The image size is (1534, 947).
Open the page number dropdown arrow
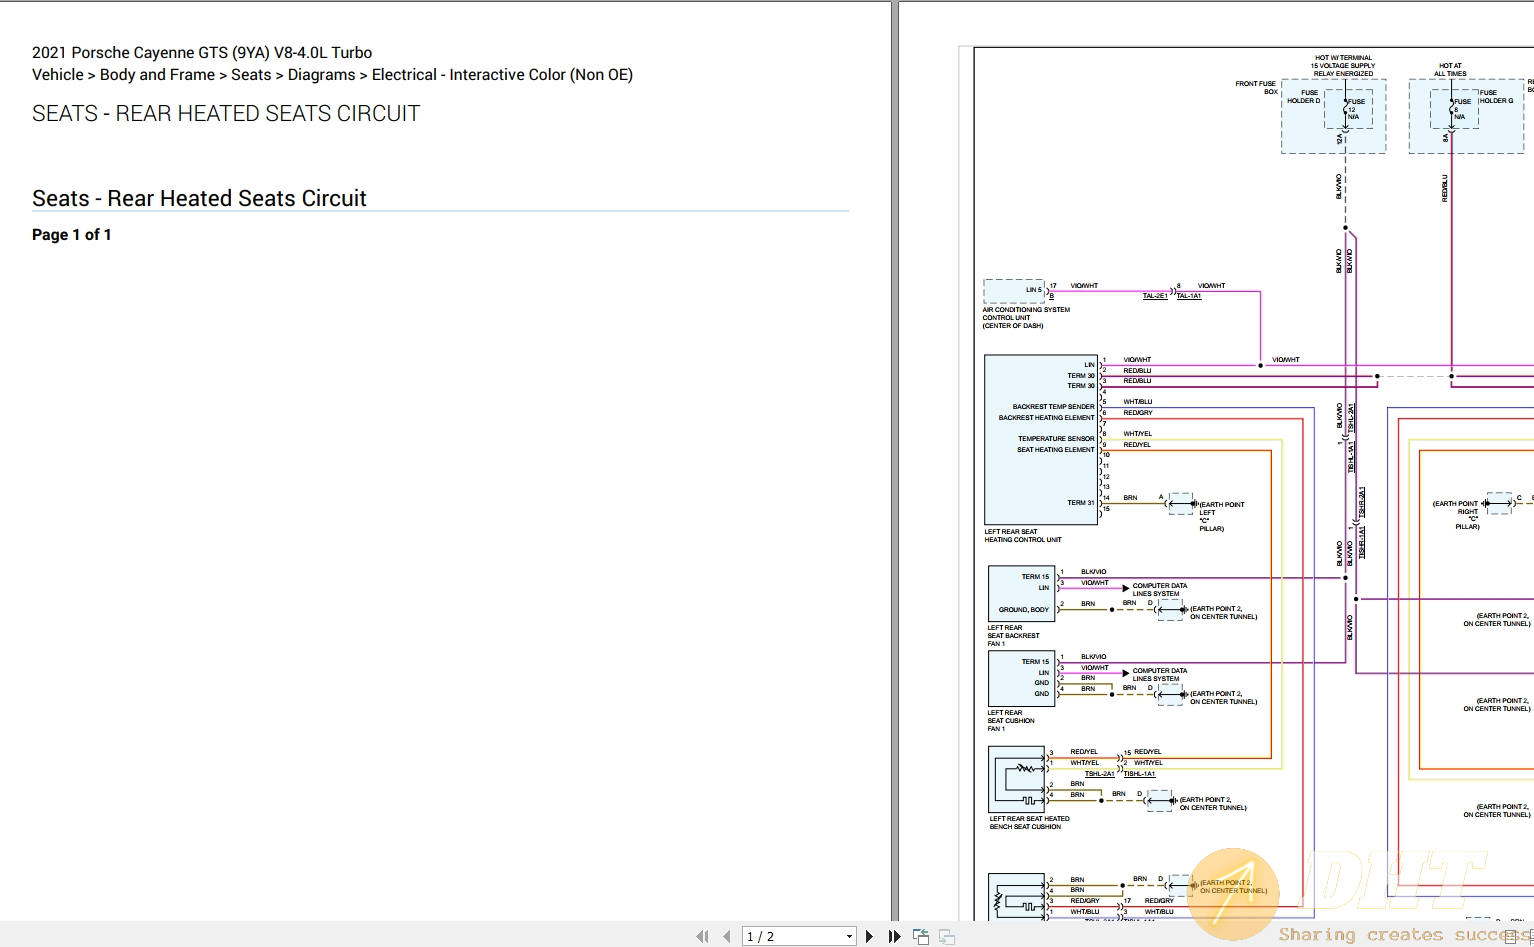point(849,937)
